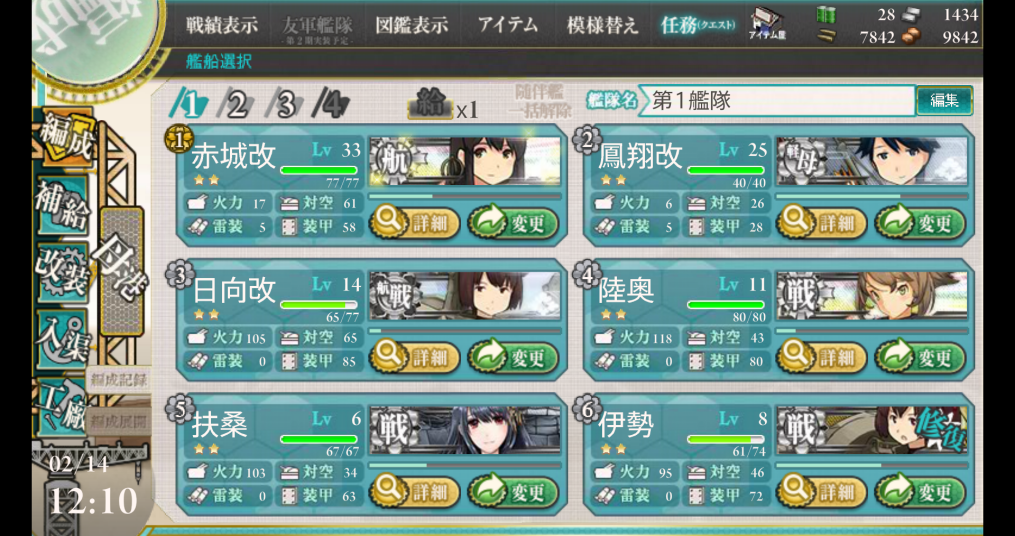Screen dimensions: 1015x536
Task: Open the 補給 resupply sidebar icon
Action: (x=65, y=206)
